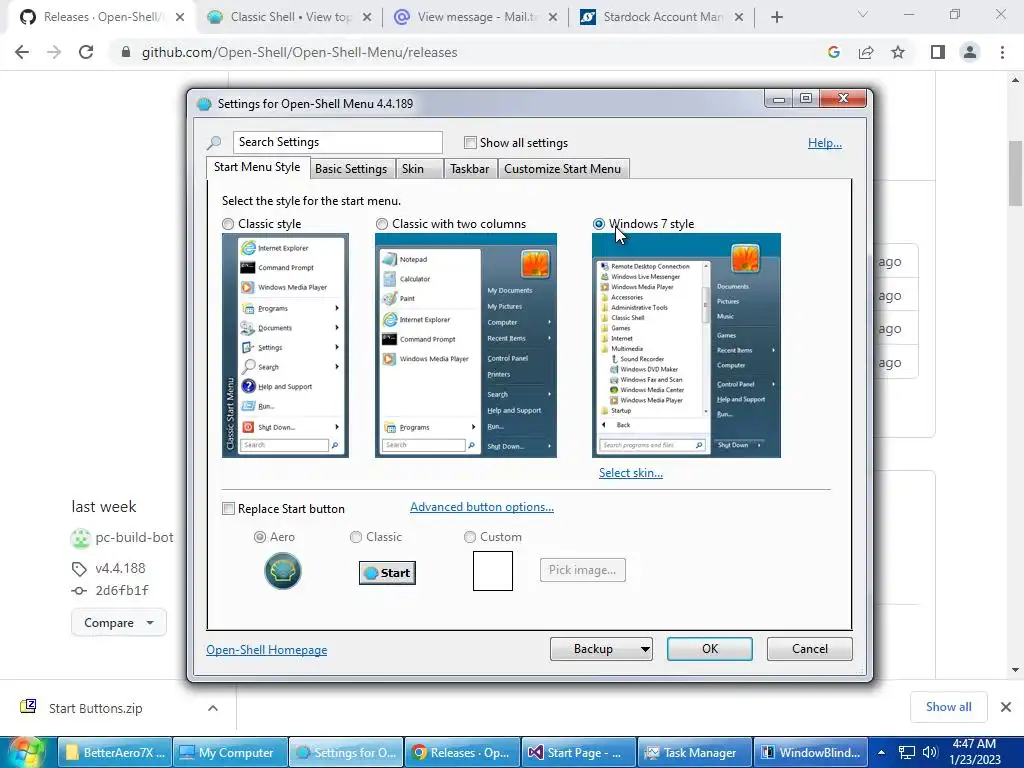Click the Classic style preview thumbnail

click(x=285, y=345)
